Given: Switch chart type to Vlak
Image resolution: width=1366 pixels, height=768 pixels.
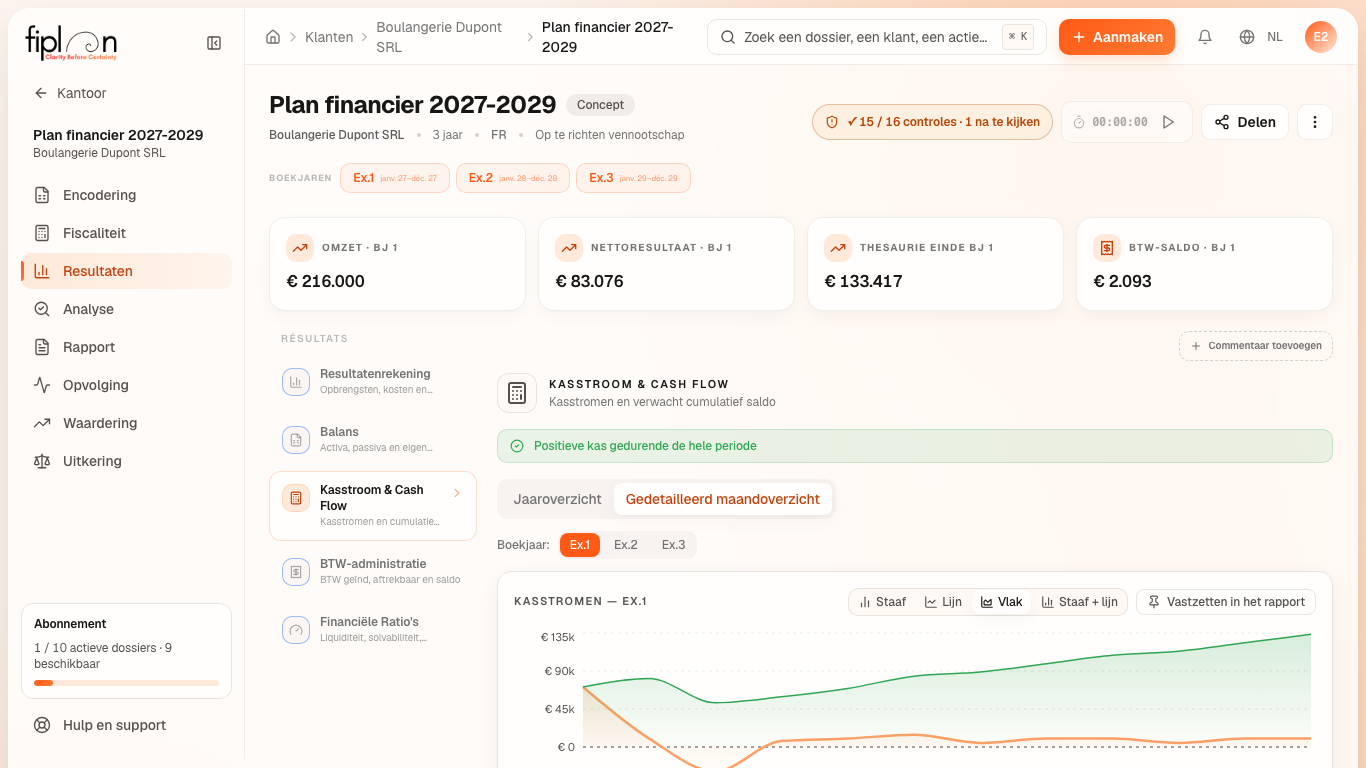Looking at the screenshot, I should pyautogui.click(x=1002, y=602).
